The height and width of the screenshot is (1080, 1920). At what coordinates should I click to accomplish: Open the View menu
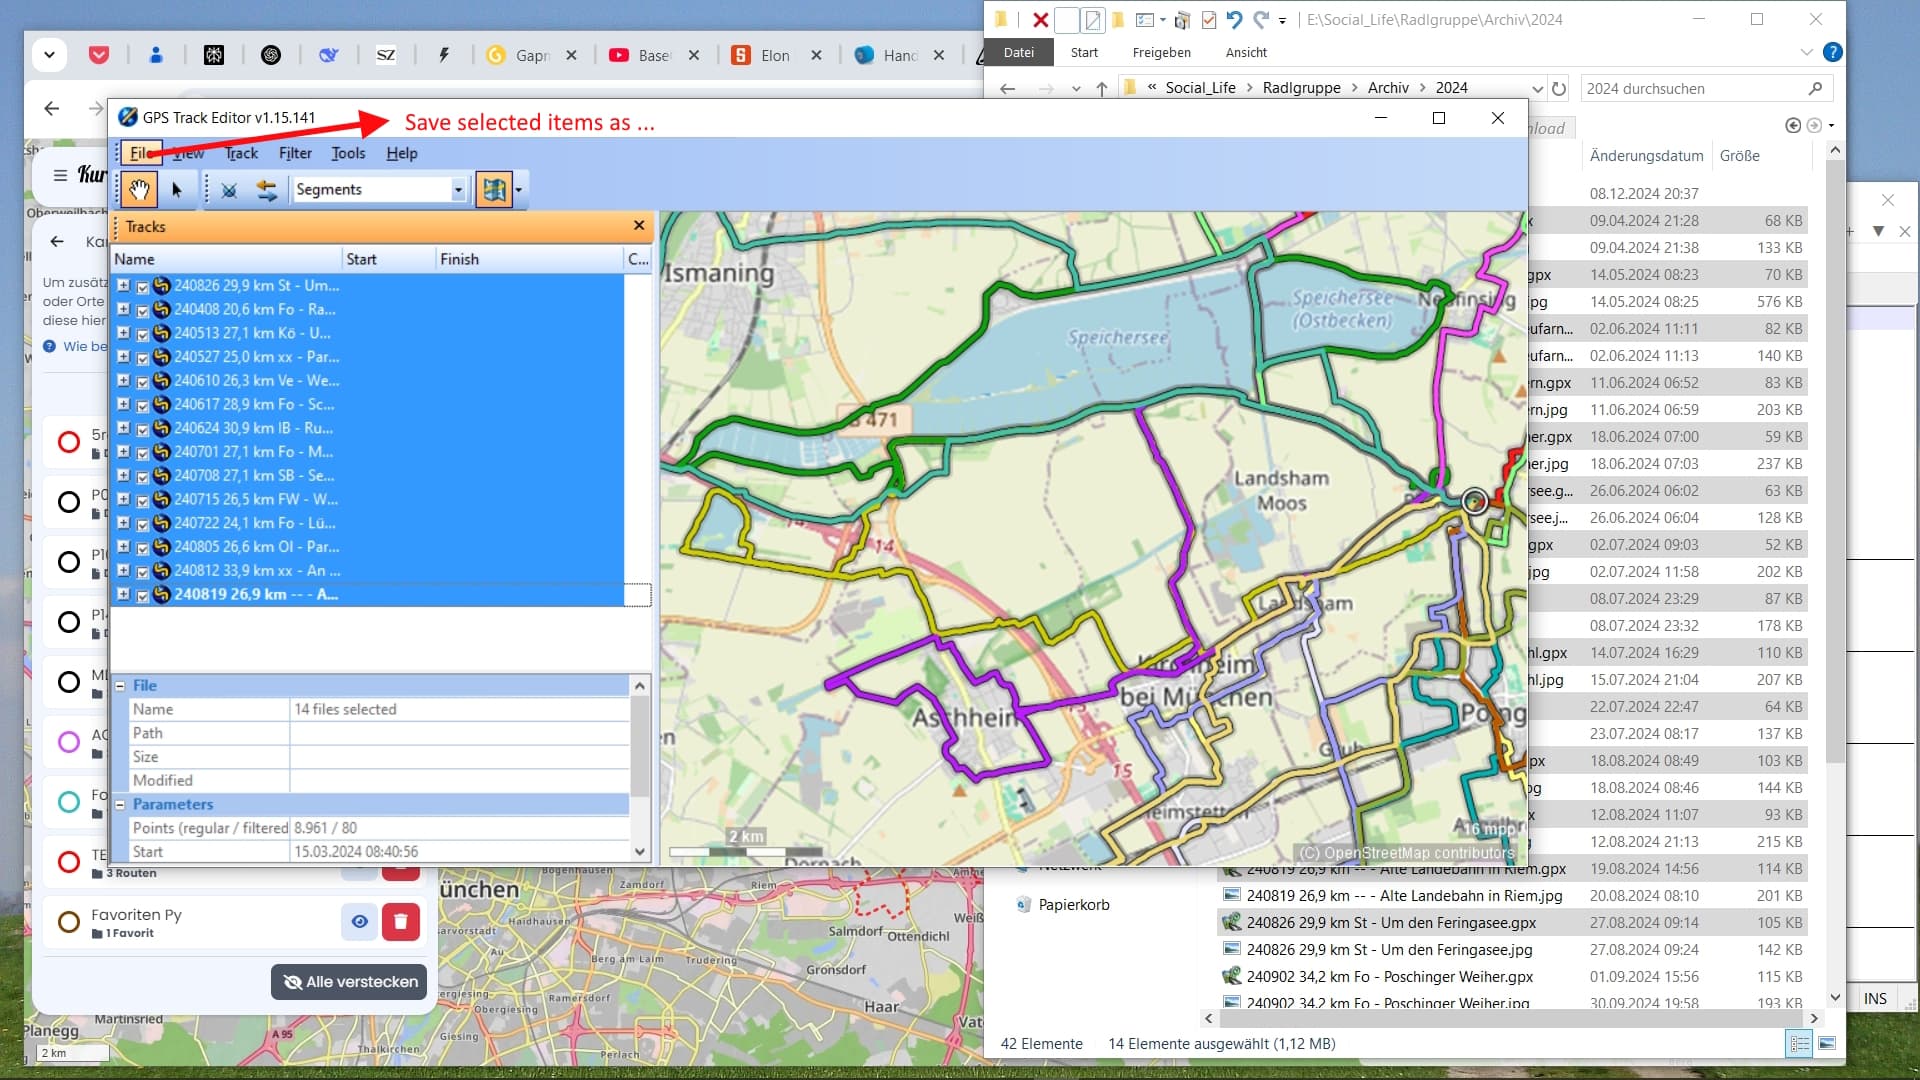click(188, 153)
